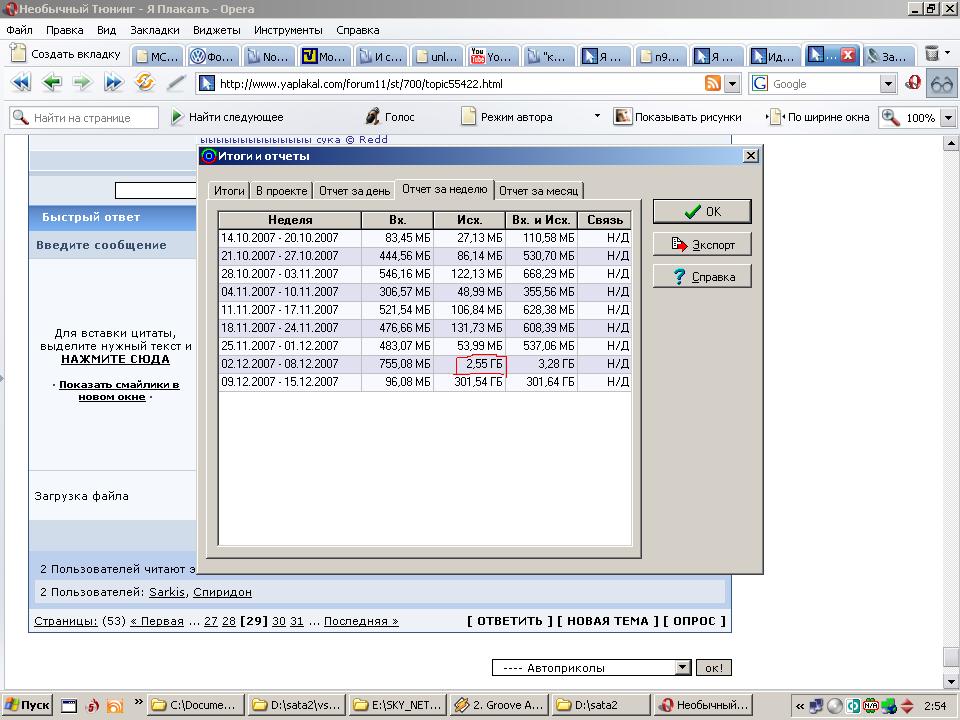This screenshot has height=720, width=960.
Task: Toggle Режим автора author mode
Action: tap(507, 117)
